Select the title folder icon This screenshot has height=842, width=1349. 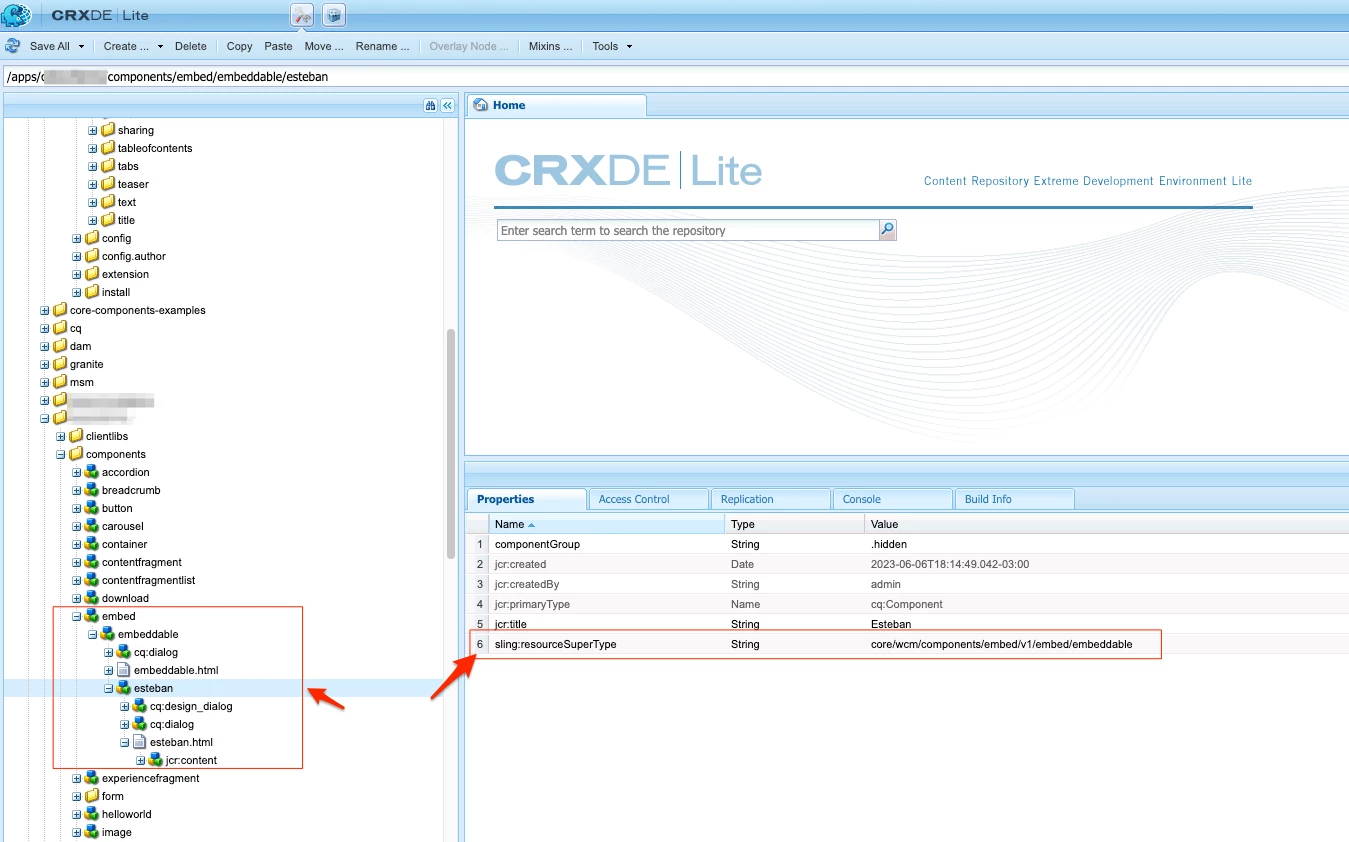(108, 220)
